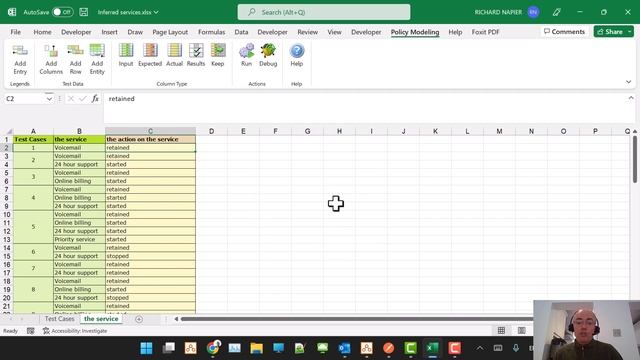The image size is (640, 360).
Task: Click Excel icon in taskbar
Action: (432, 348)
